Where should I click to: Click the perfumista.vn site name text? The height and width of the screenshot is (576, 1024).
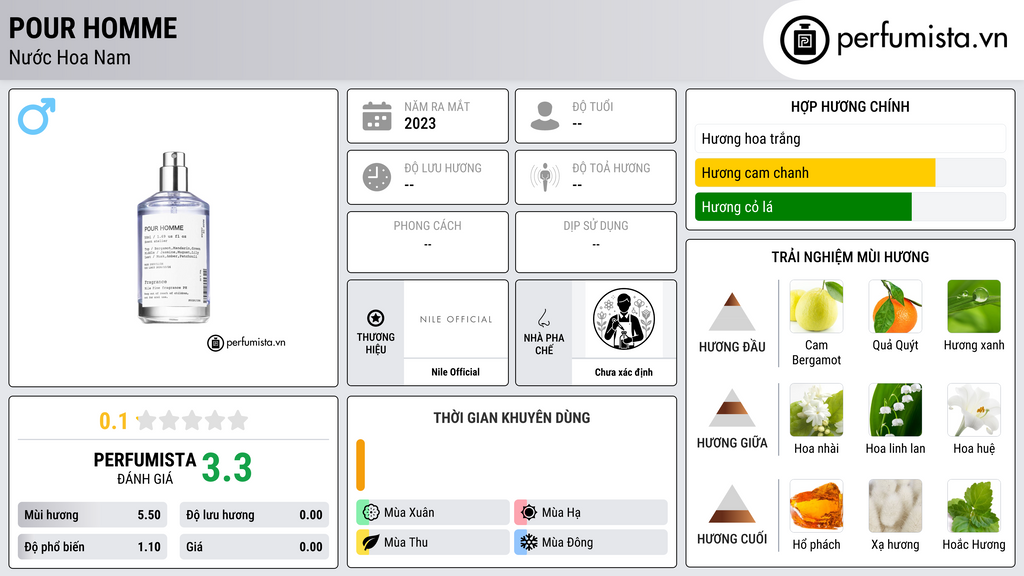(x=922, y=39)
